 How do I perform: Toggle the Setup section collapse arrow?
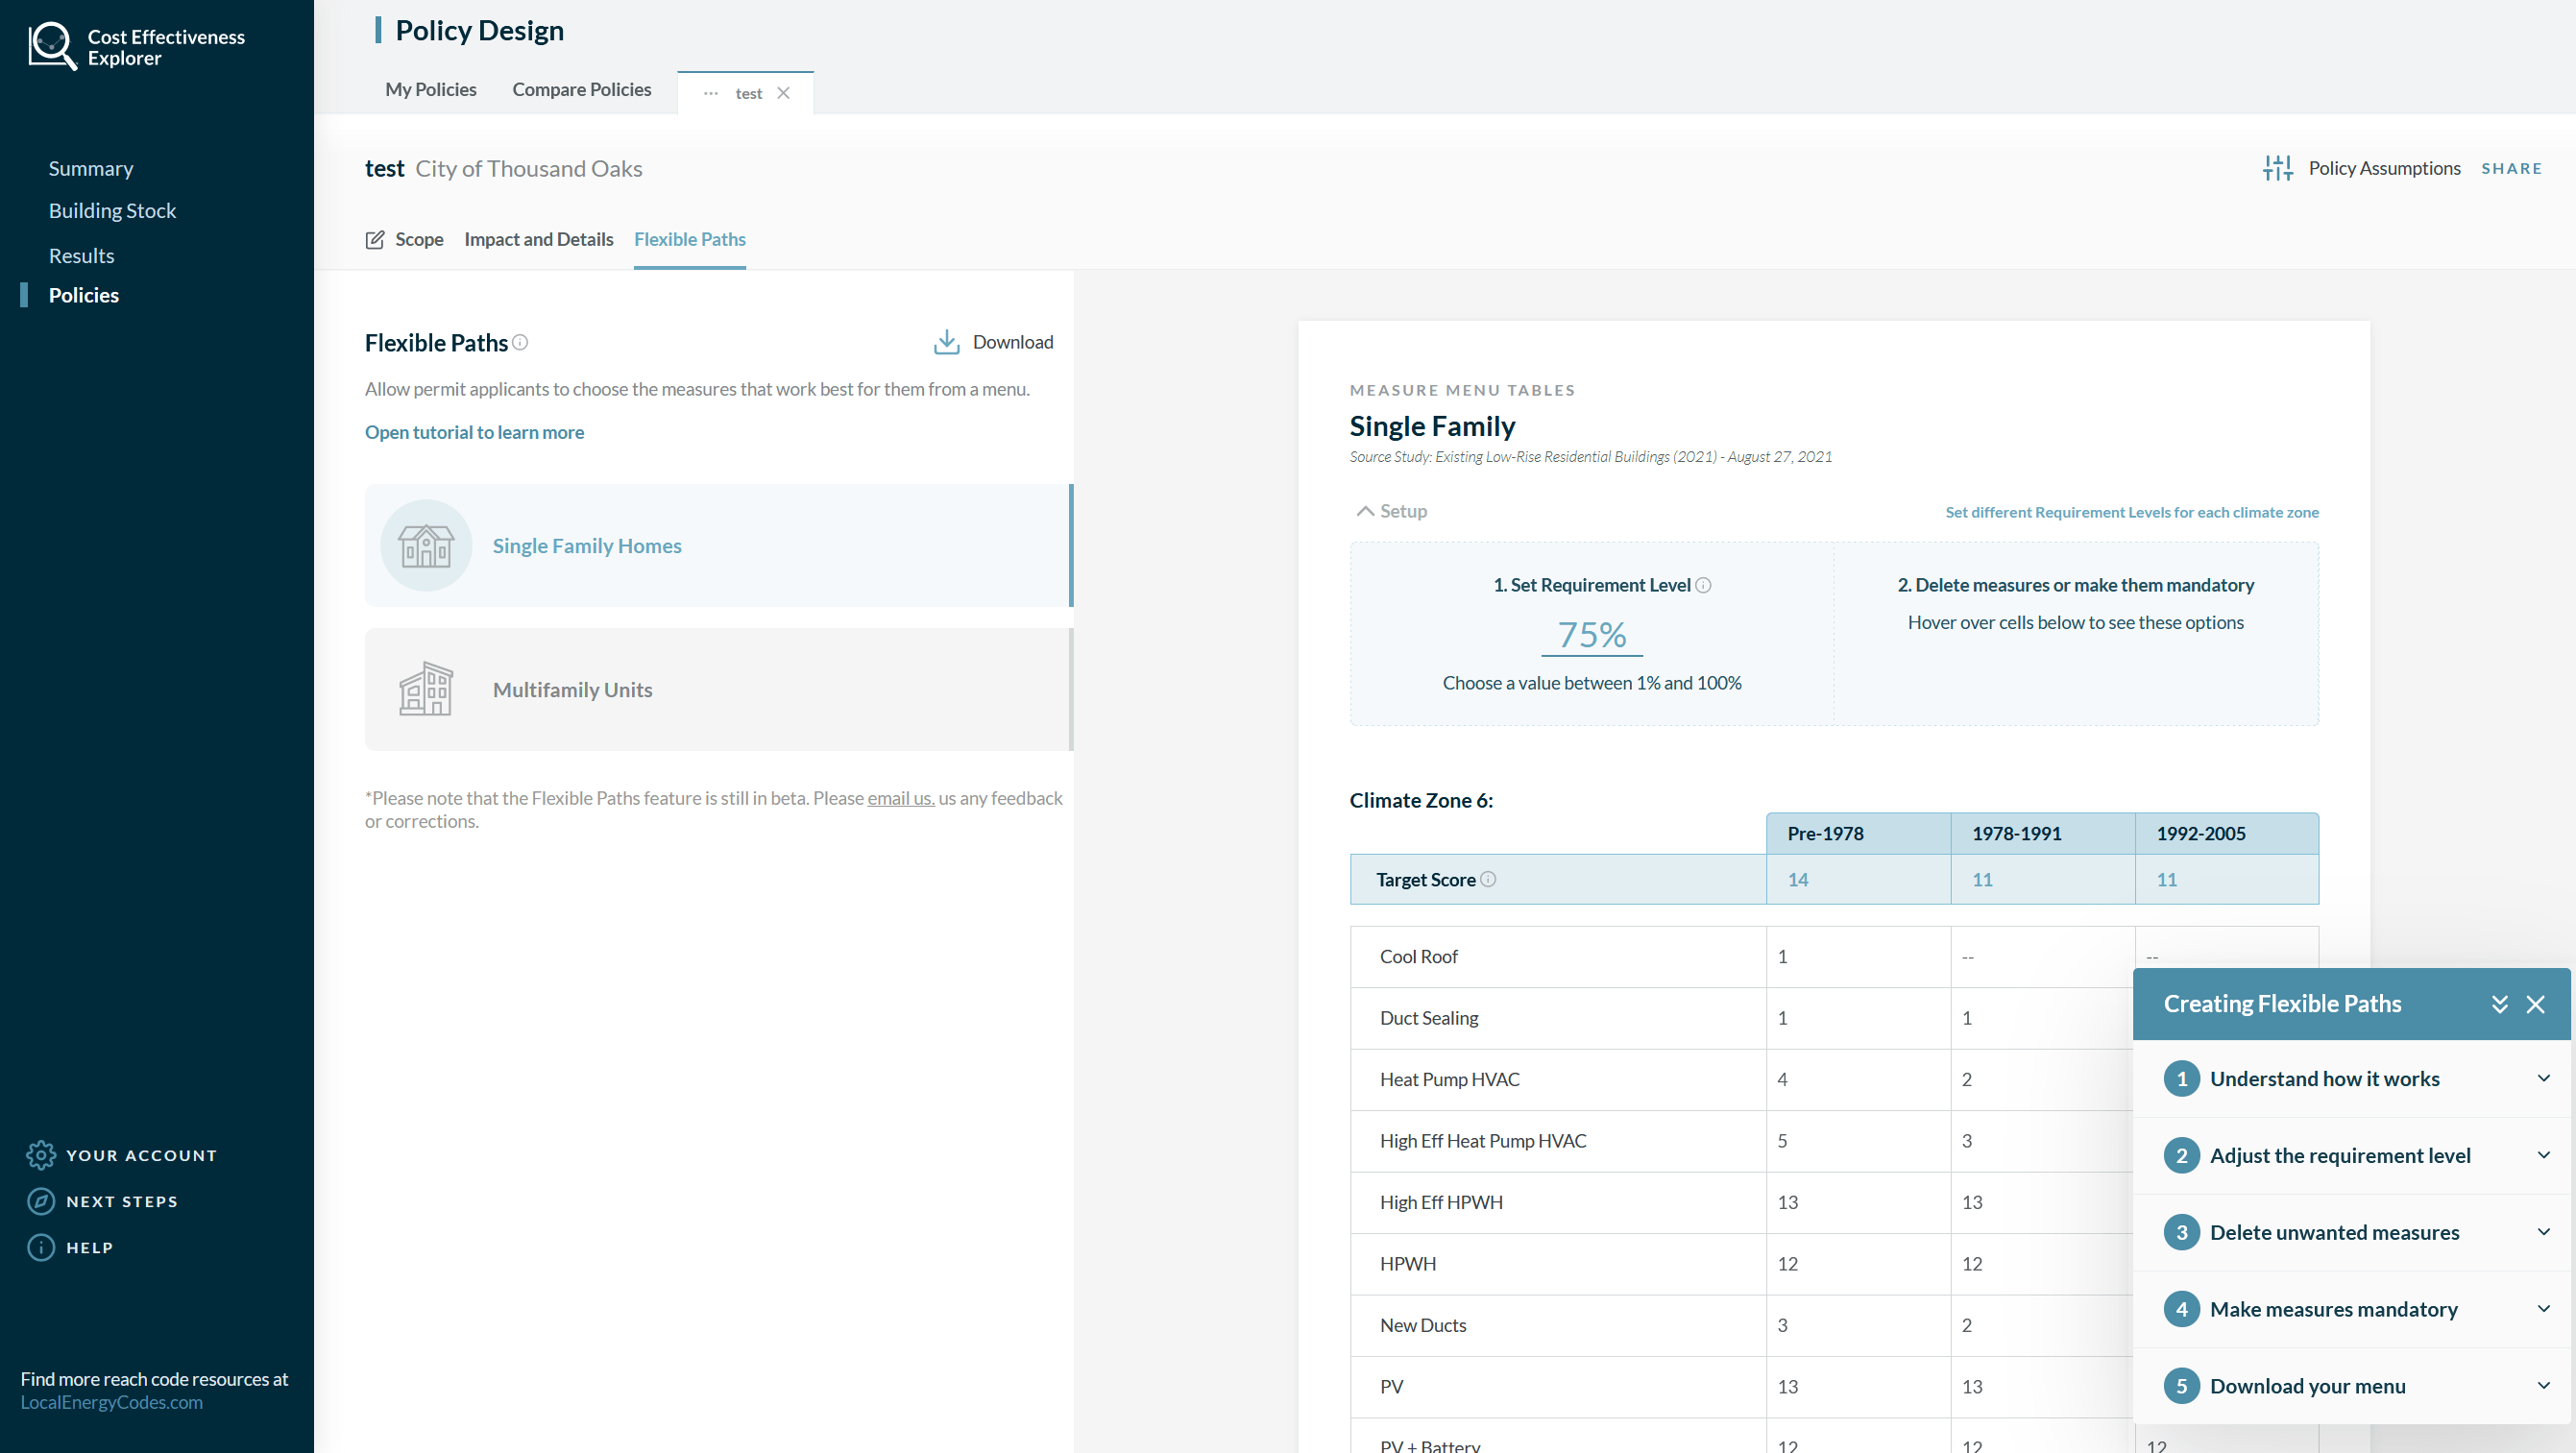coord(1364,512)
